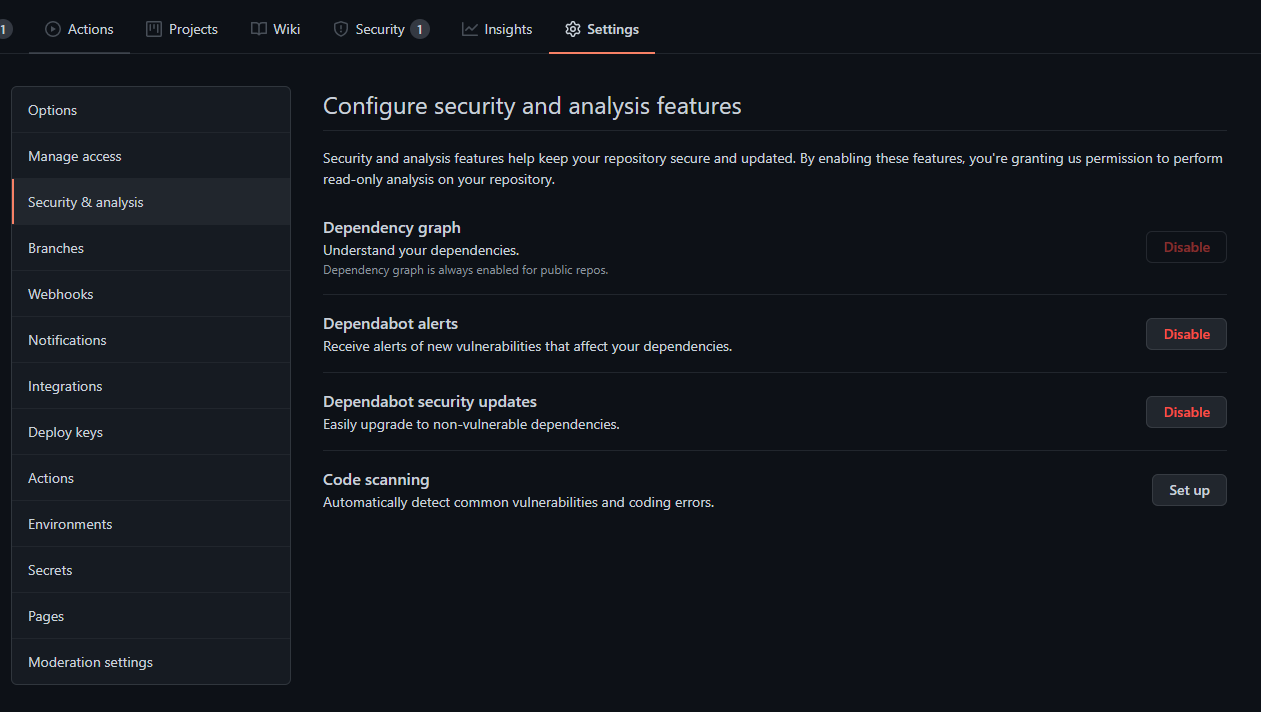Open Moderation settings

(90, 661)
